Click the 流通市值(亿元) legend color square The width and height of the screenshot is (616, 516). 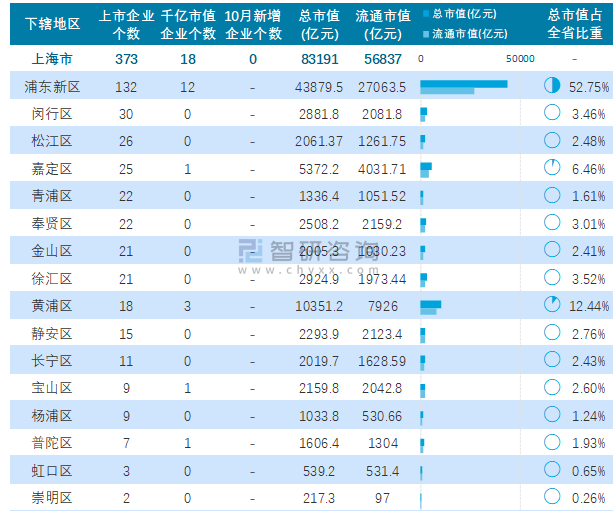[425, 33]
